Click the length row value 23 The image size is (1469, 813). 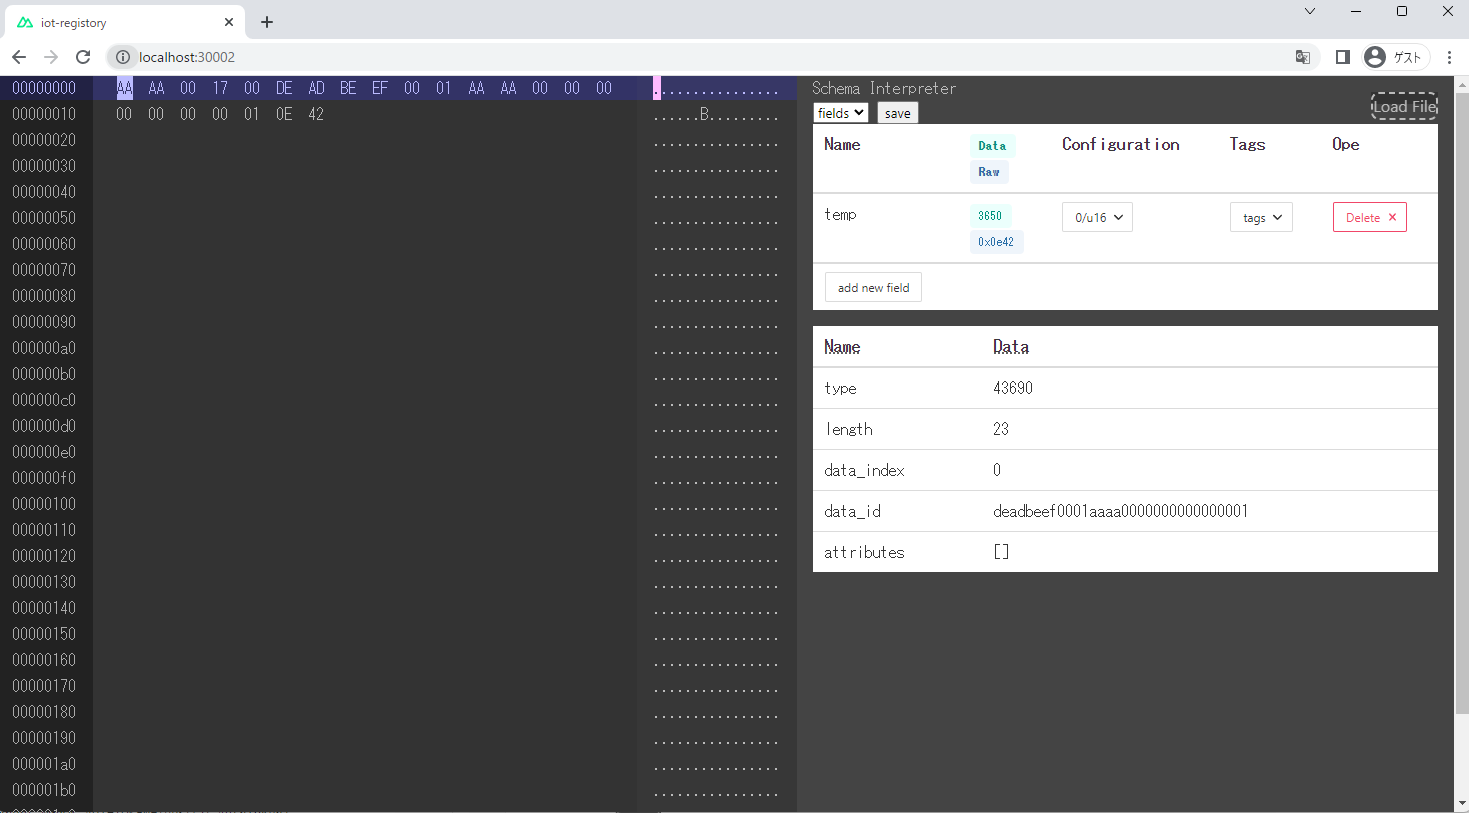(x=1001, y=429)
